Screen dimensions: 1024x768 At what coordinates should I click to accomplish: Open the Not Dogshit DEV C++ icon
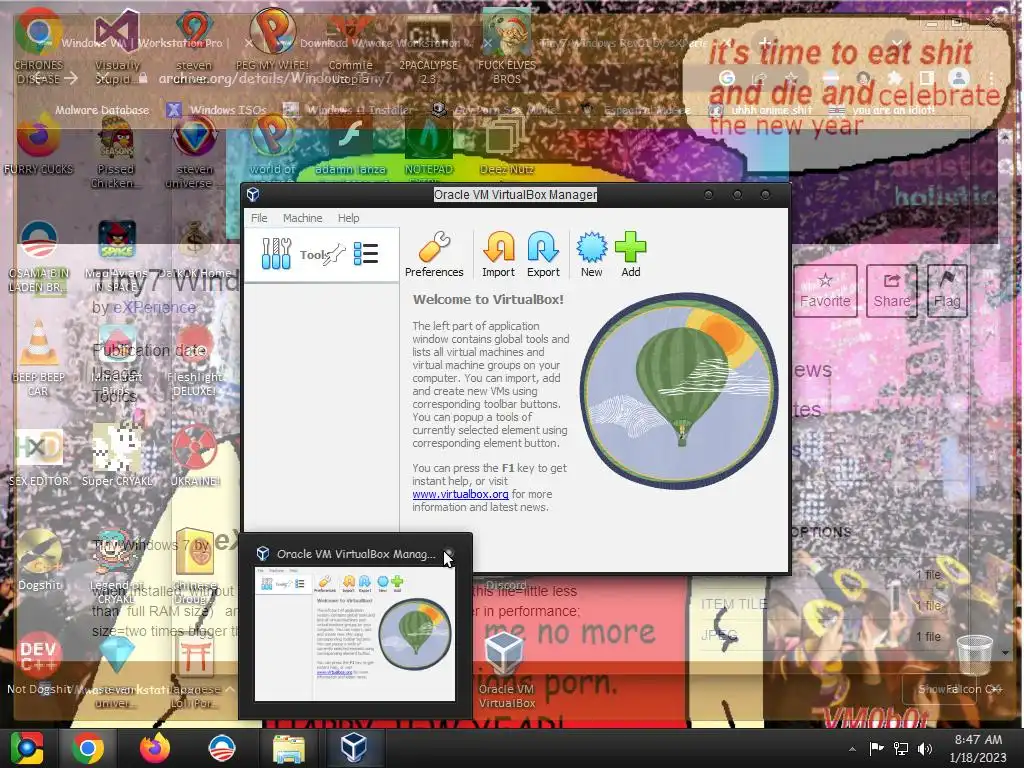coord(38,662)
